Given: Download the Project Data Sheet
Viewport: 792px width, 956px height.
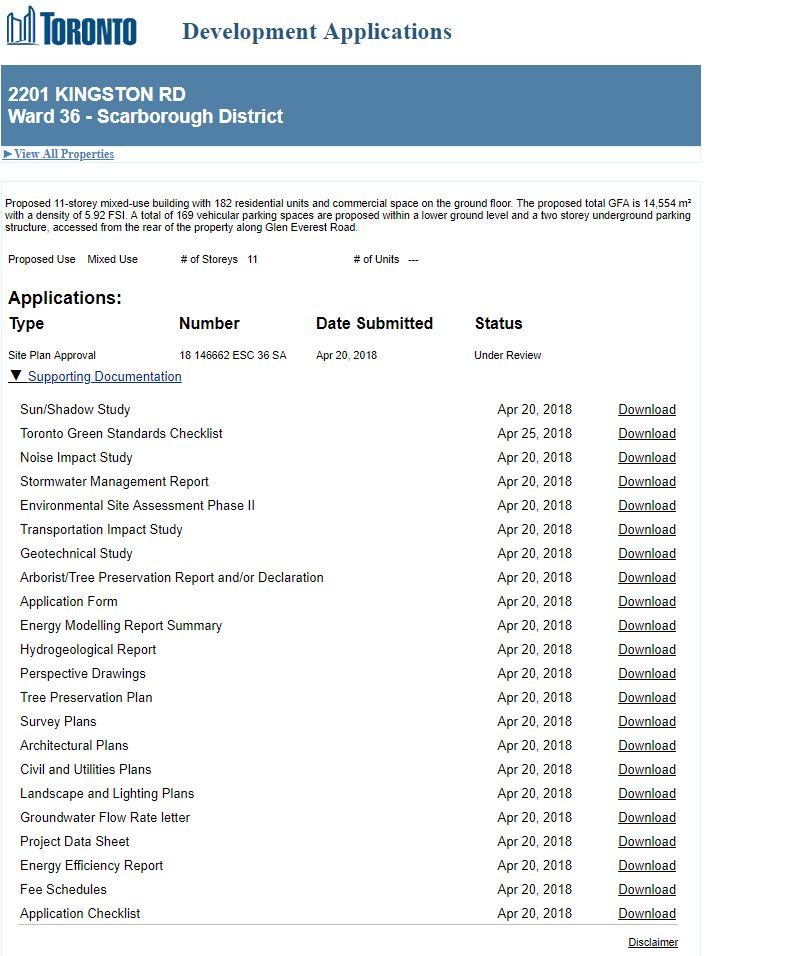Looking at the screenshot, I should pos(646,842).
